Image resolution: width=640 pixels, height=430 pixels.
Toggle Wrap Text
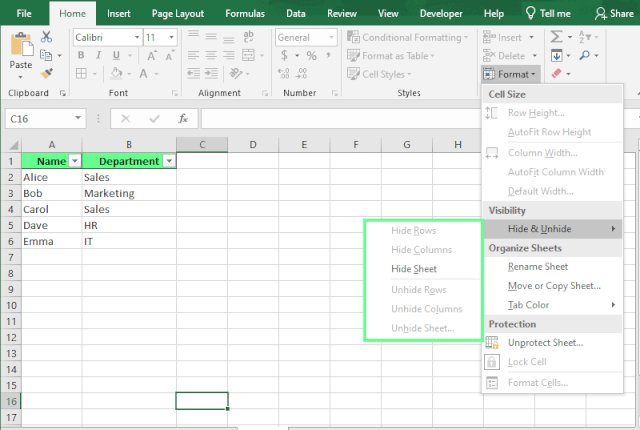[248, 36]
